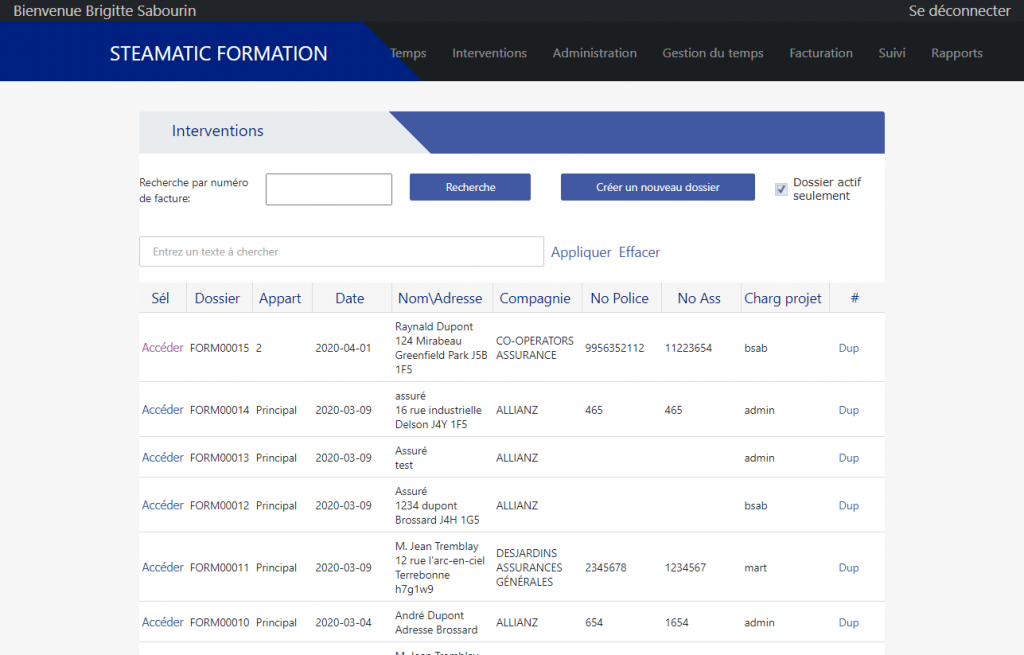Viewport: 1024px width, 655px height.
Task: Click Se déconnecter to log out
Action: pos(959,11)
